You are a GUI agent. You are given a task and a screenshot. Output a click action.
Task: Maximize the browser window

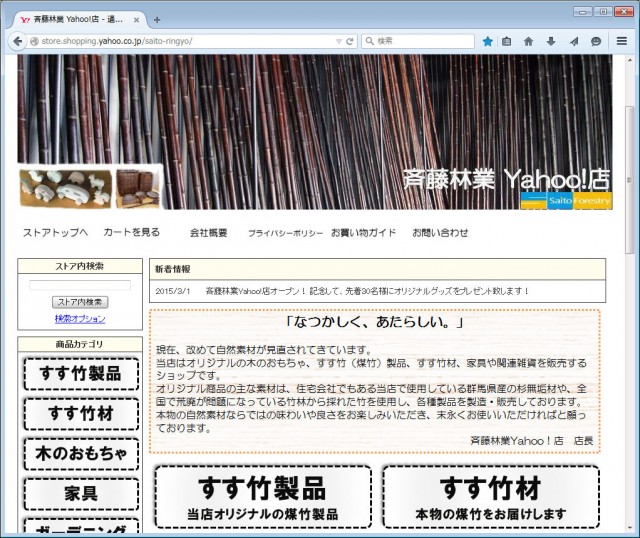click(x=603, y=11)
